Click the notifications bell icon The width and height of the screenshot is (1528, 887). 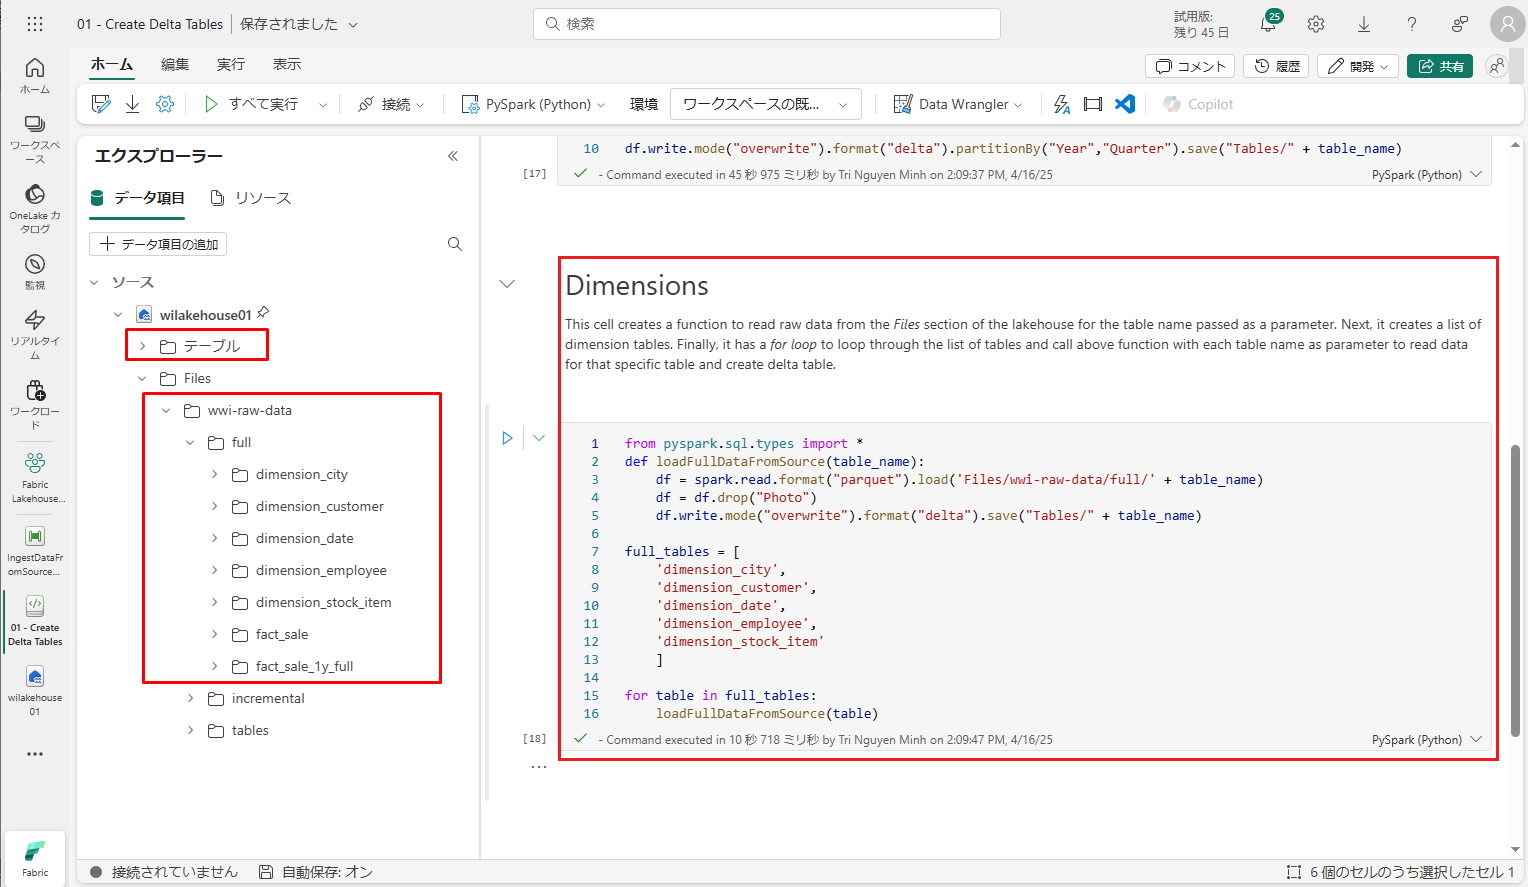1268,24
